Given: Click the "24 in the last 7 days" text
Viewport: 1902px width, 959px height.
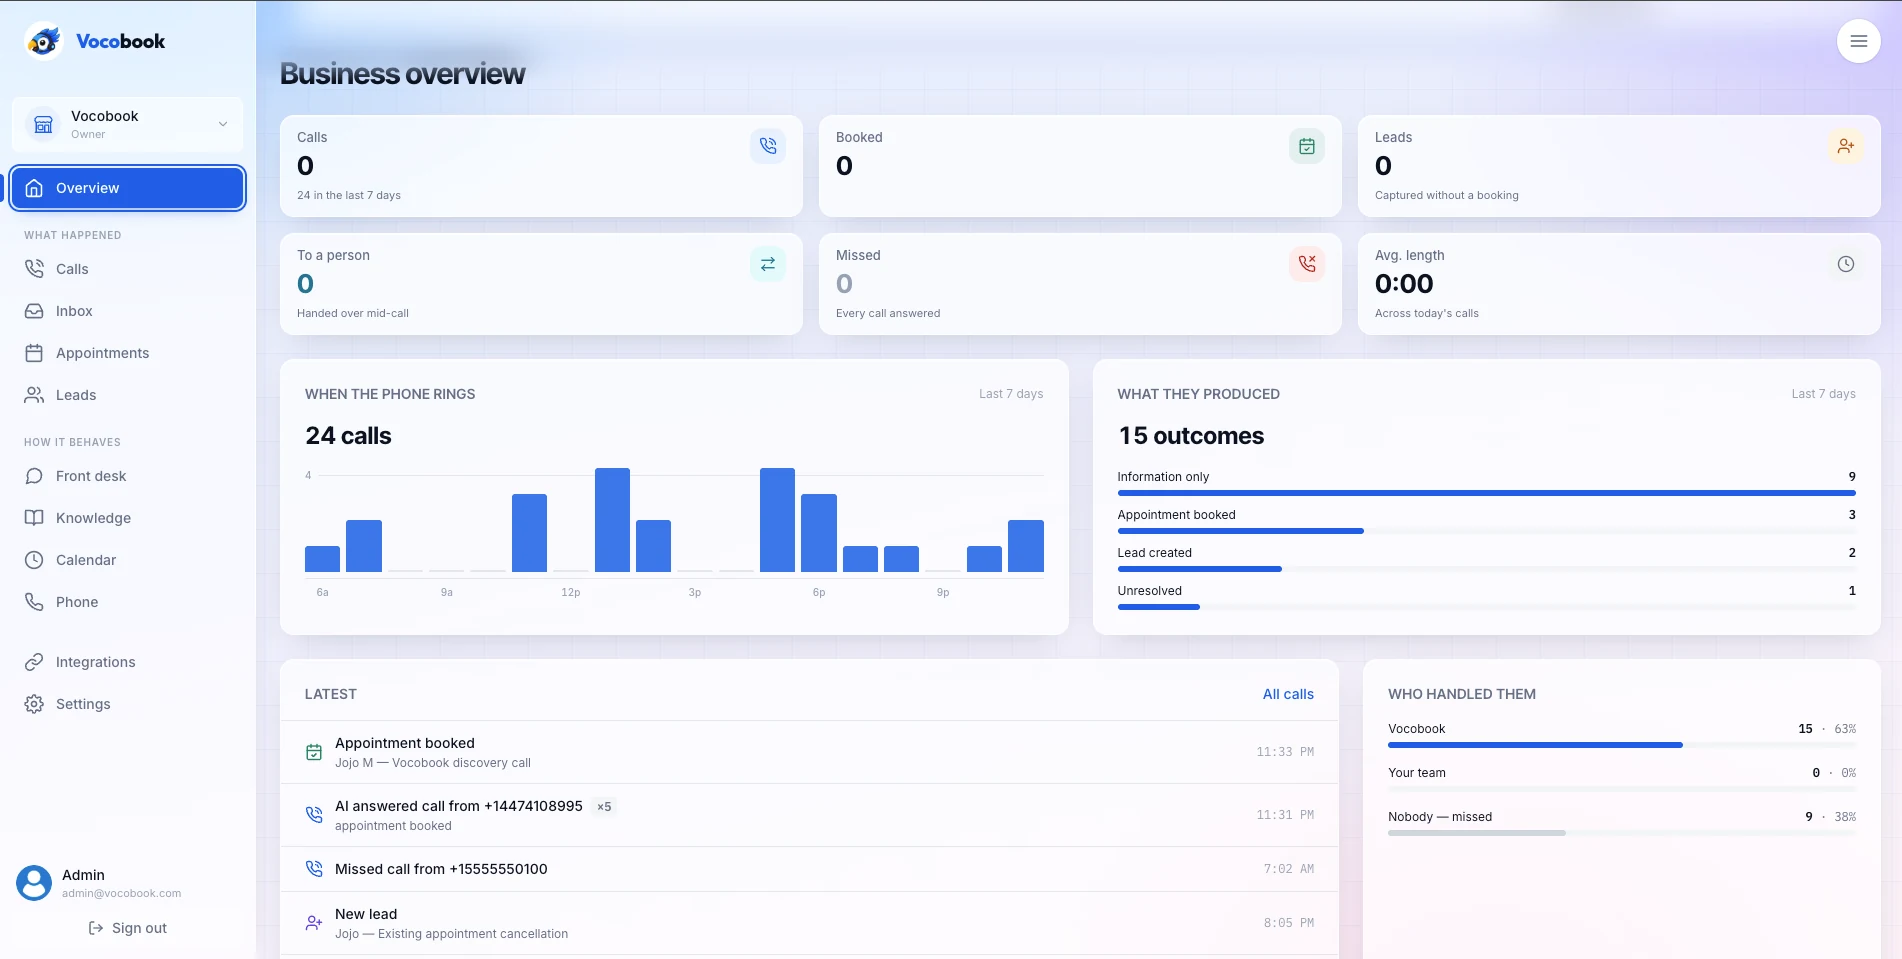Looking at the screenshot, I should click(x=349, y=195).
